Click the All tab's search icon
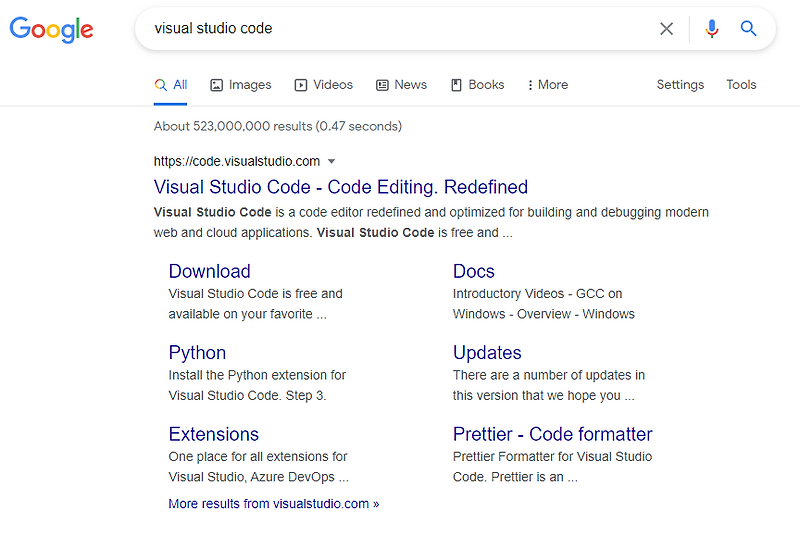 click(x=160, y=85)
